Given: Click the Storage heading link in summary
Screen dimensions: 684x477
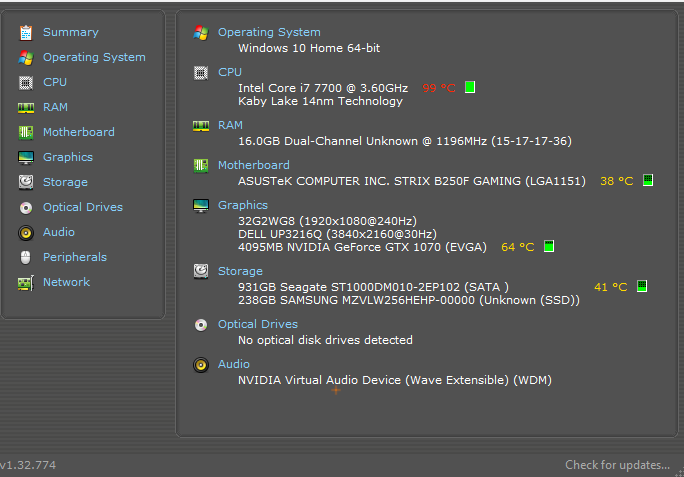Looking at the screenshot, I should pyautogui.click(x=240, y=271).
